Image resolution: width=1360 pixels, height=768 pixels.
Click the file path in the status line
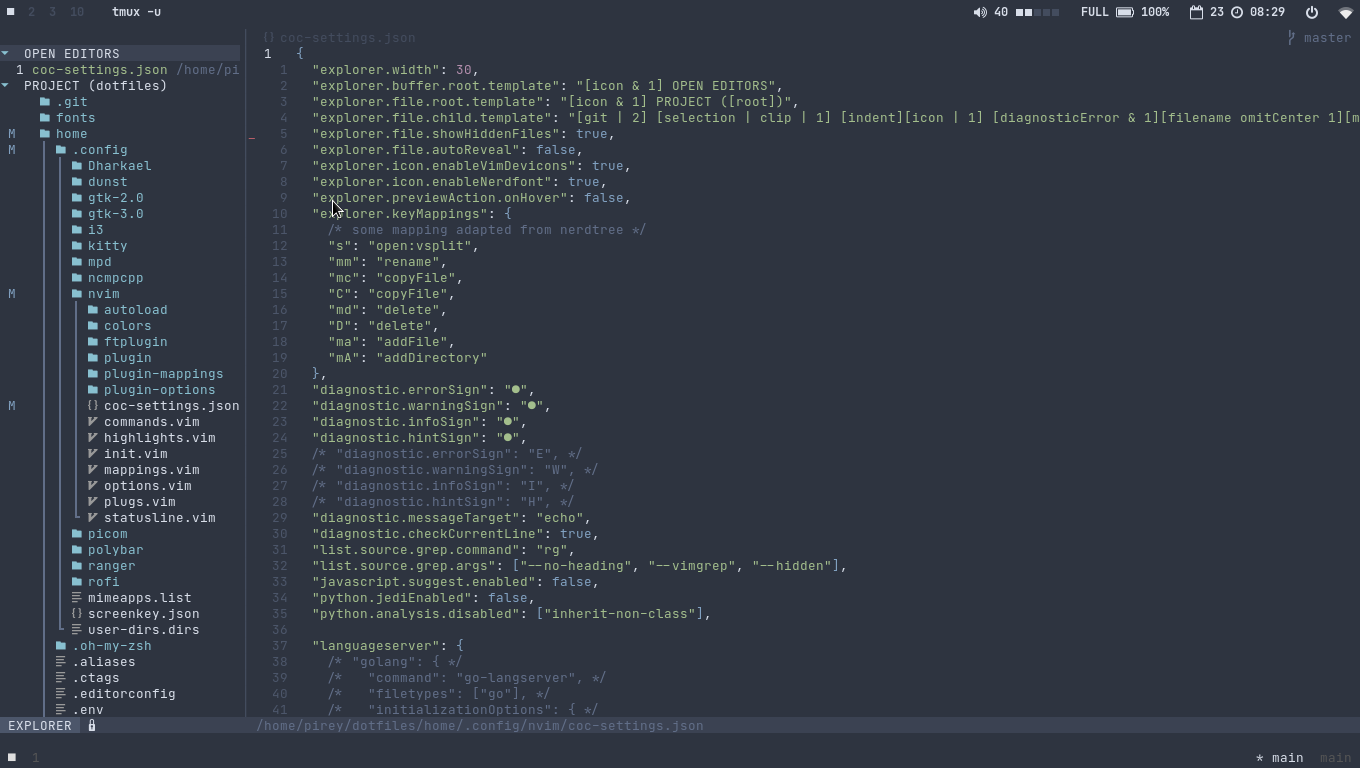pyautogui.click(x=479, y=726)
